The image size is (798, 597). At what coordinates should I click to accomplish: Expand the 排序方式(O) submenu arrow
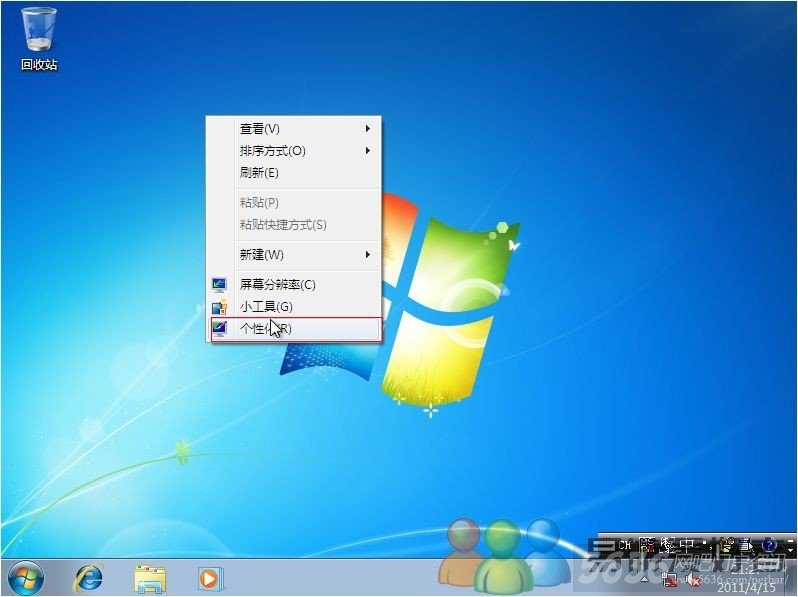(x=367, y=151)
